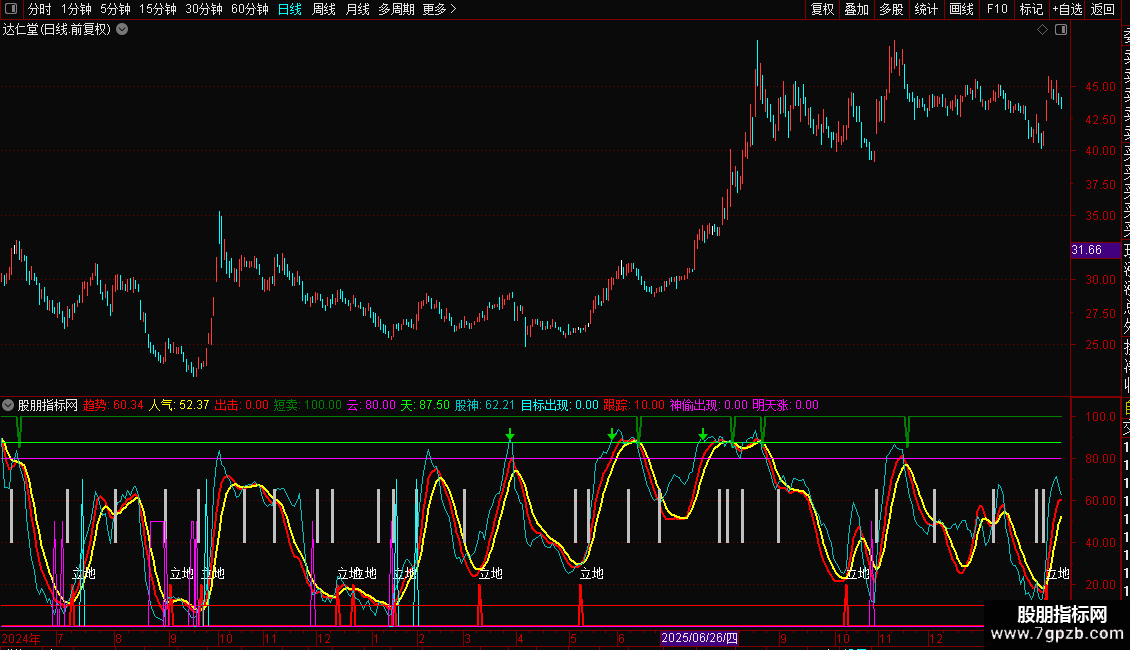This screenshot has height=650, width=1130.
Task: Click the diamond icon at chart top right
Action: tap(1043, 30)
